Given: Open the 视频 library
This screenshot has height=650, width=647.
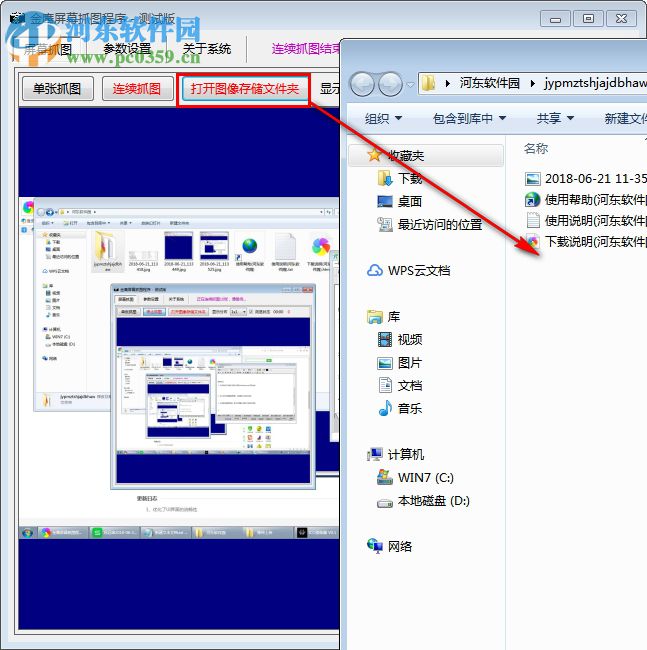Looking at the screenshot, I should 410,340.
